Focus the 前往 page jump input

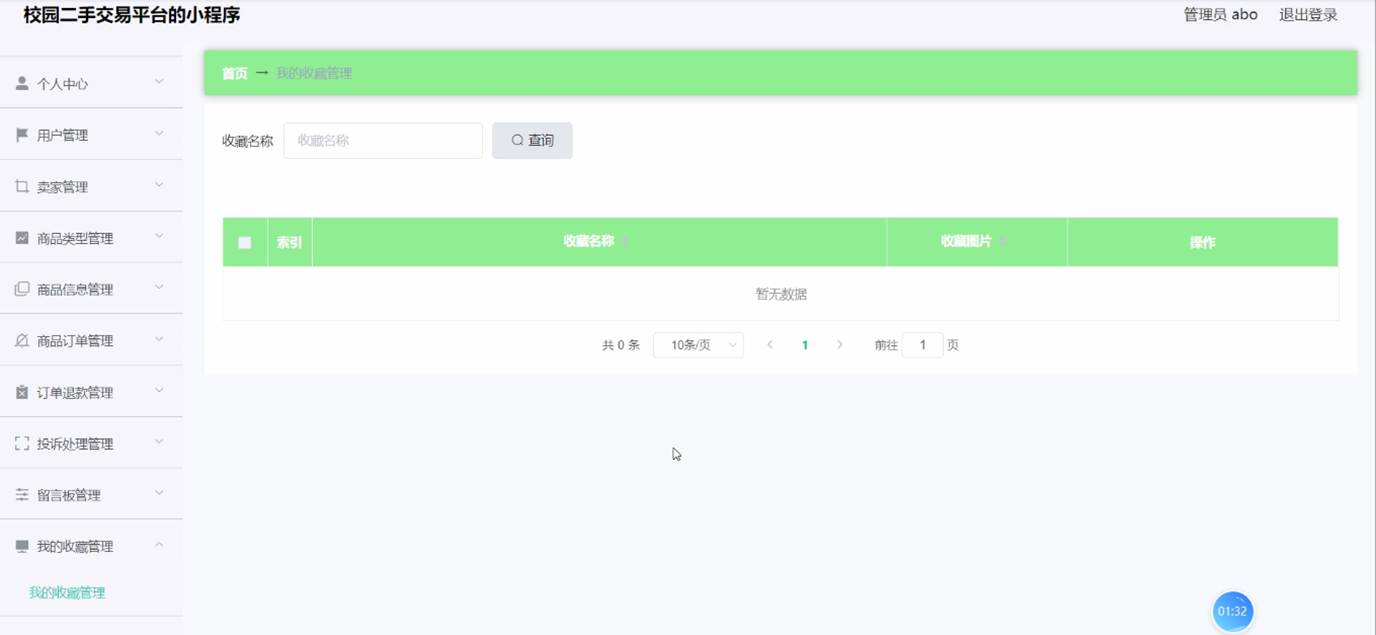pyautogui.click(x=922, y=345)
